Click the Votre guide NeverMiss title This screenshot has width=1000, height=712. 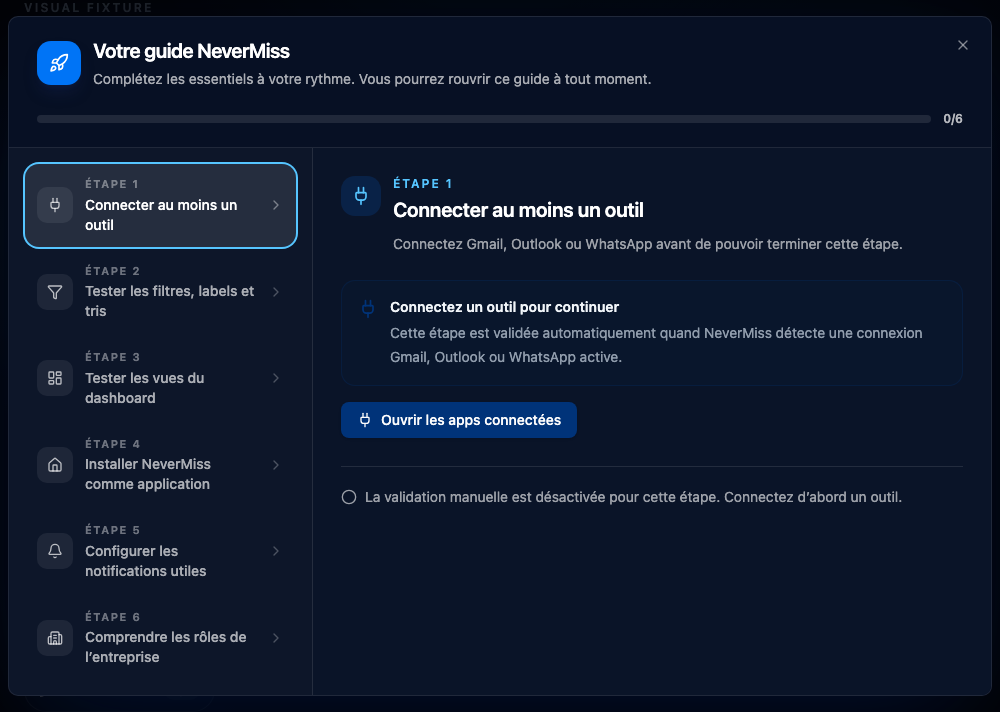click(191, 51)
